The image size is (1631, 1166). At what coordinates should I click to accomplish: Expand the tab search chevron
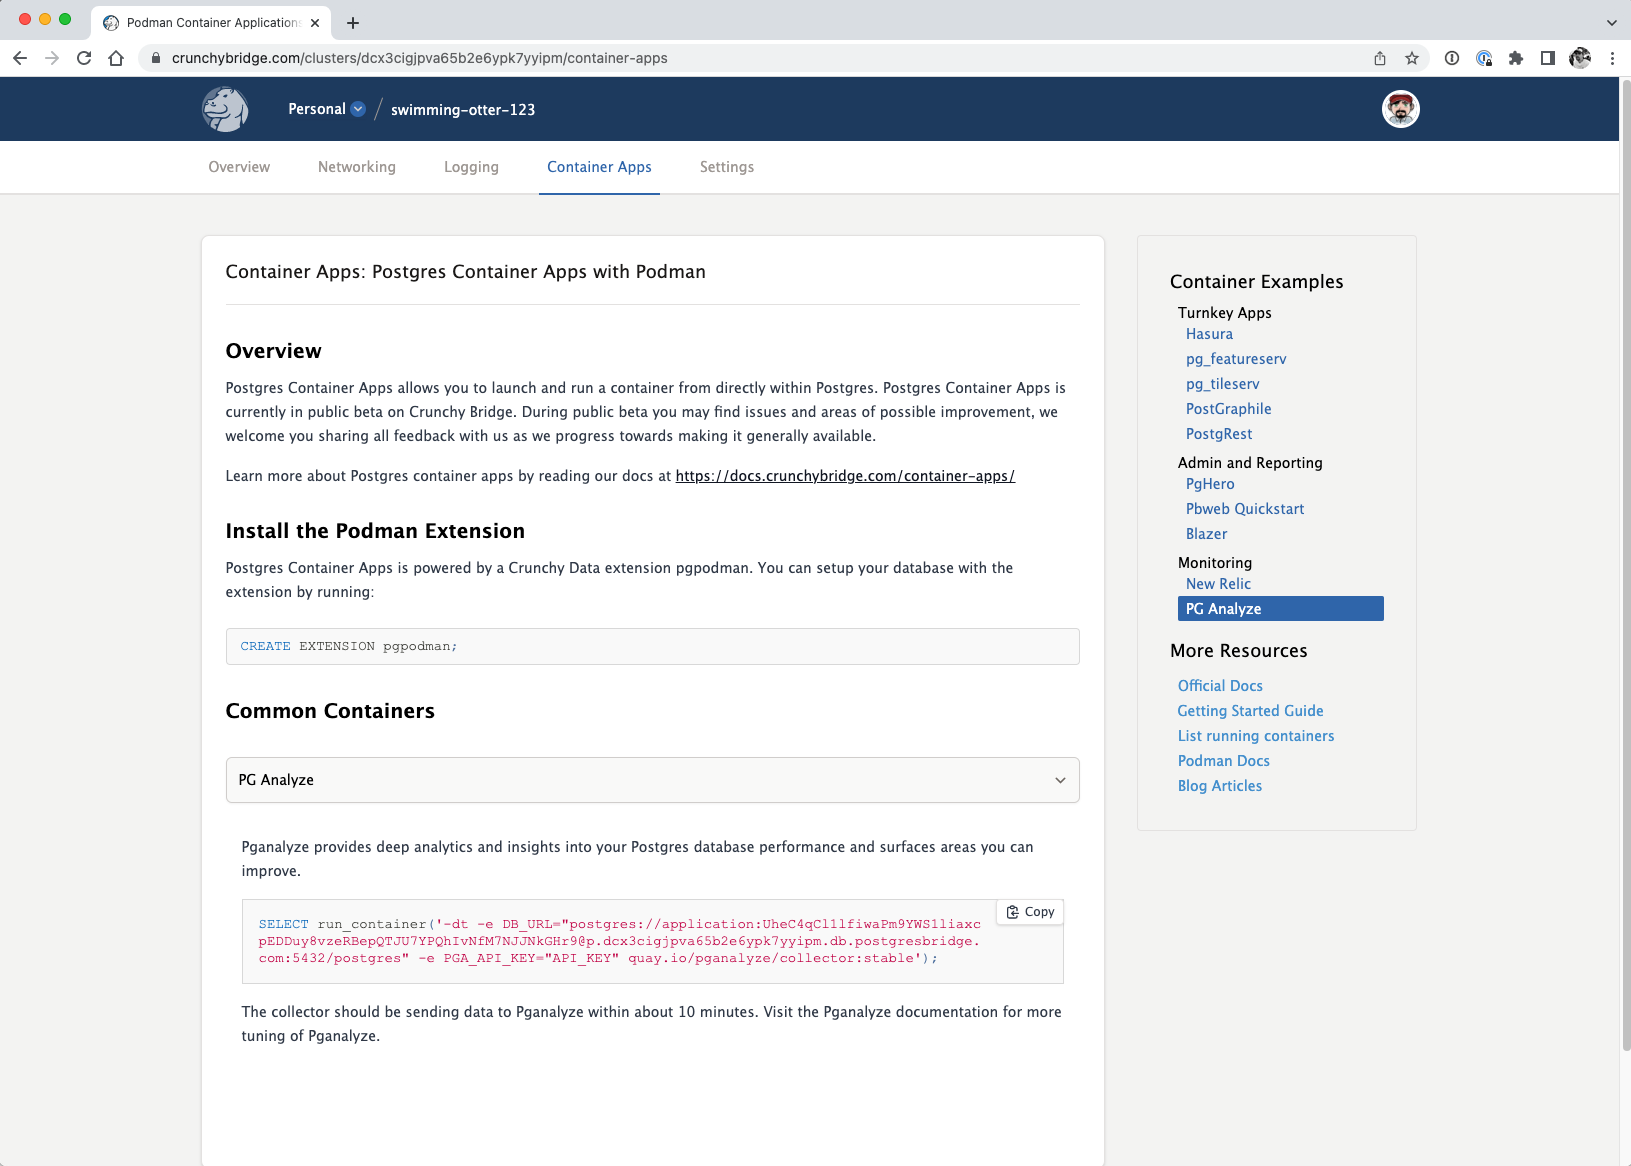(1612, 22)
